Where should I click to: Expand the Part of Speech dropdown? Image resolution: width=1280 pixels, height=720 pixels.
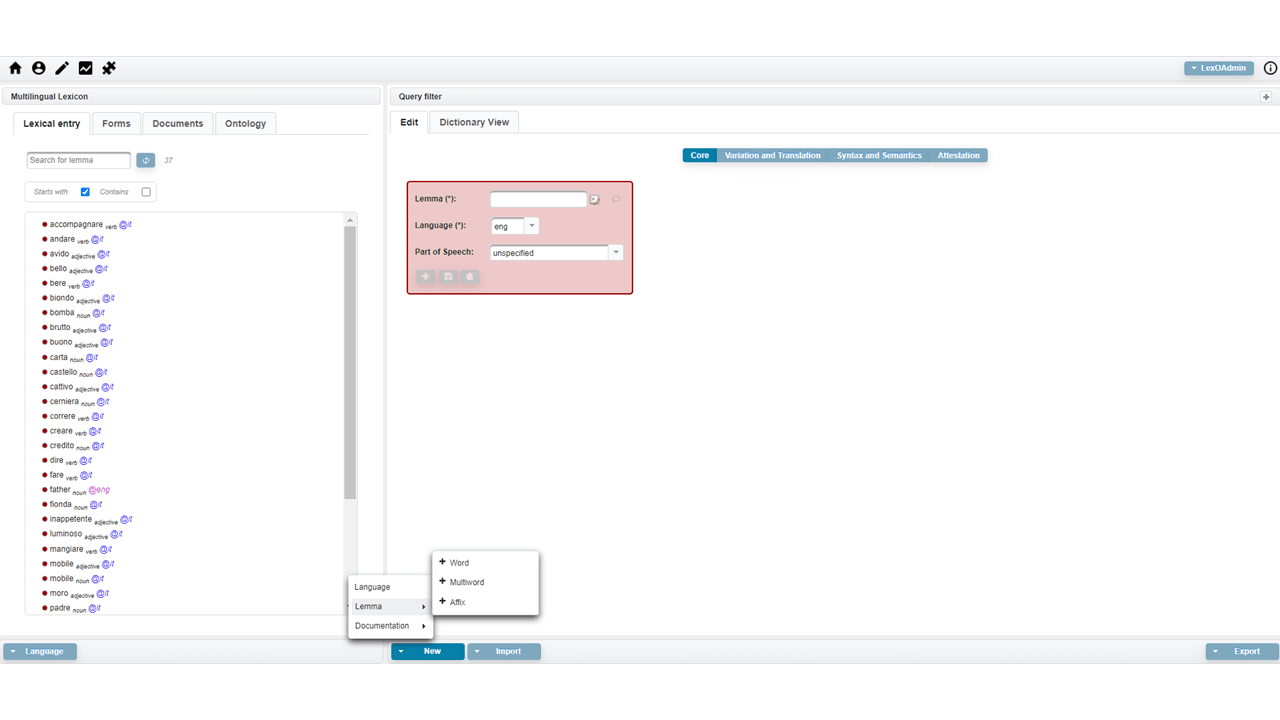(x=616, y=253)
